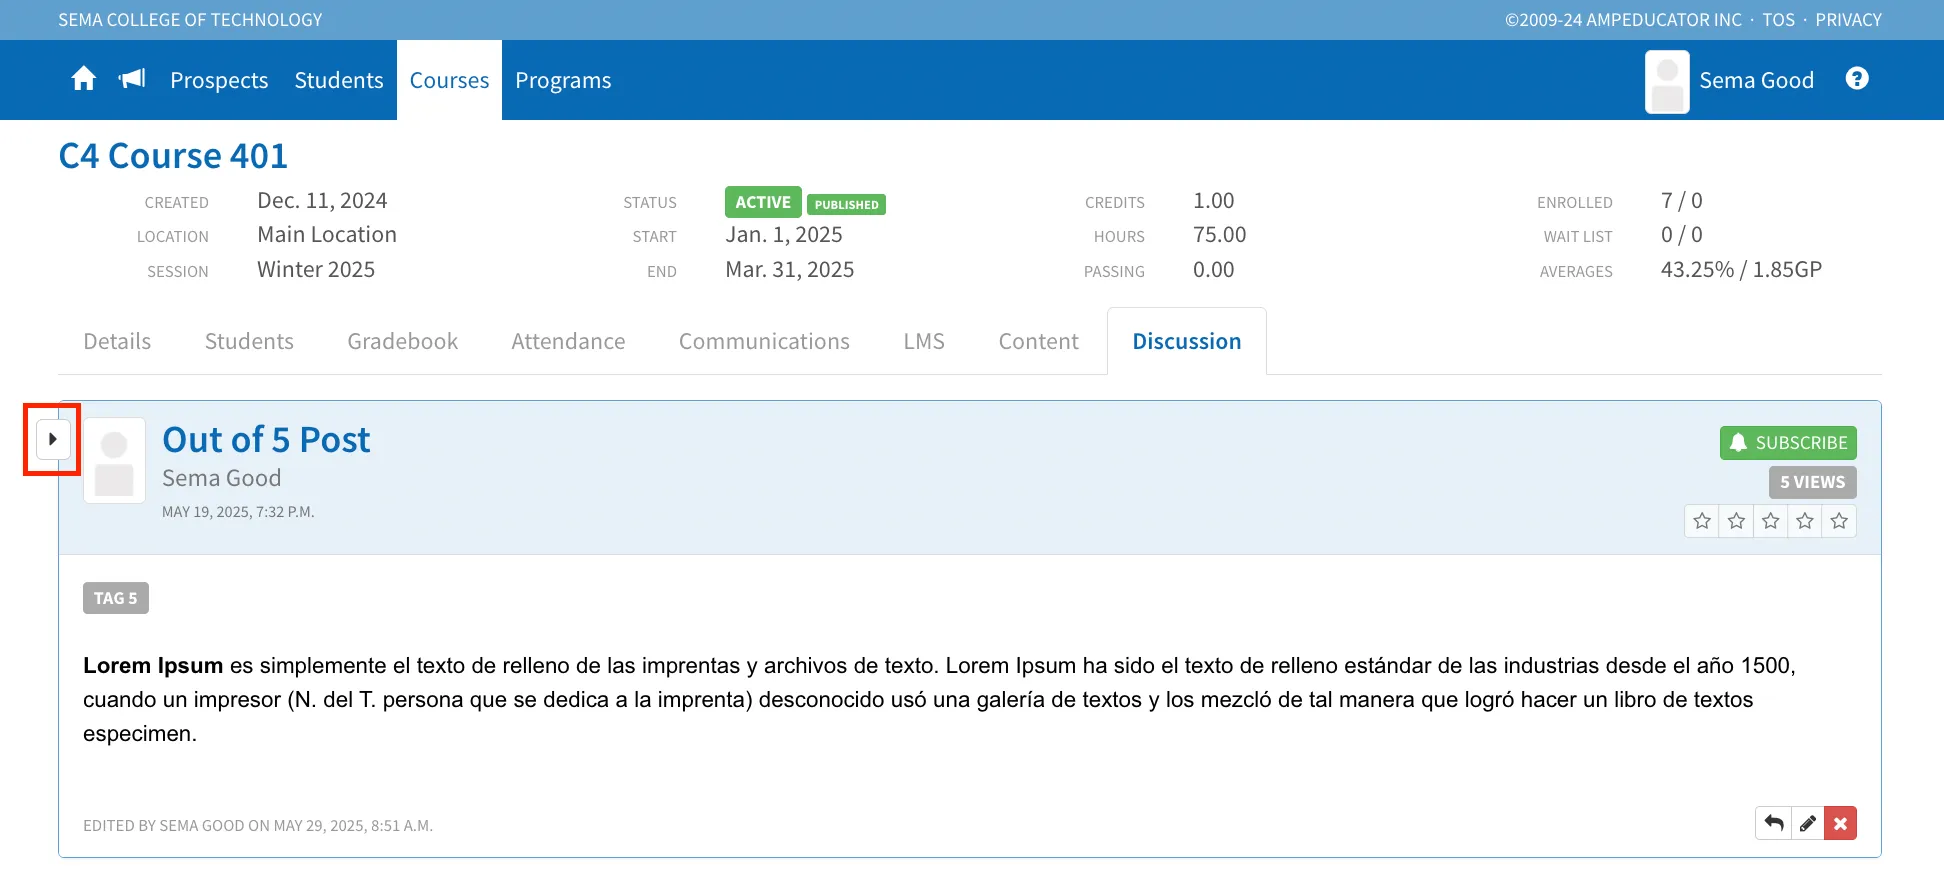Open the Programs menu
This screenshot has height=880, width=1944.
[x=563, y=80]
